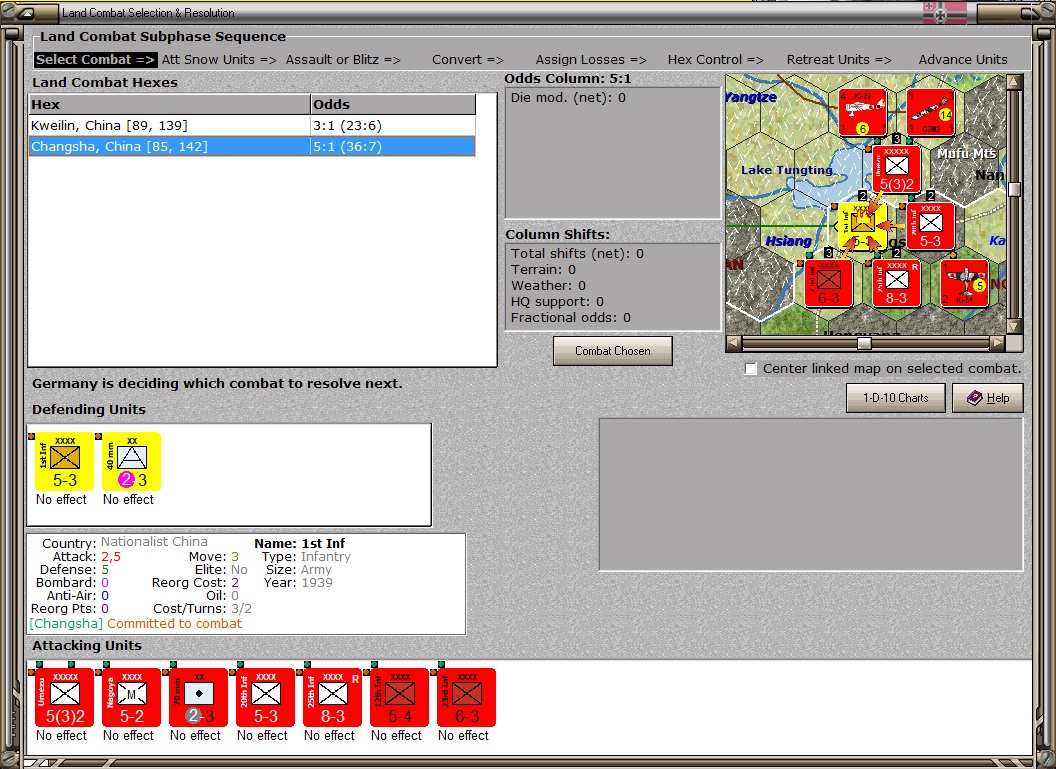Select the Nagoya 5-2 attacking unit

click(x=131, y=697)
